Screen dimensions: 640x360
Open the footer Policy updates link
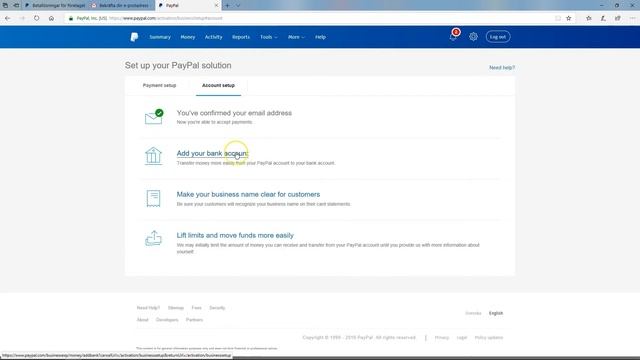coord(489,338)
